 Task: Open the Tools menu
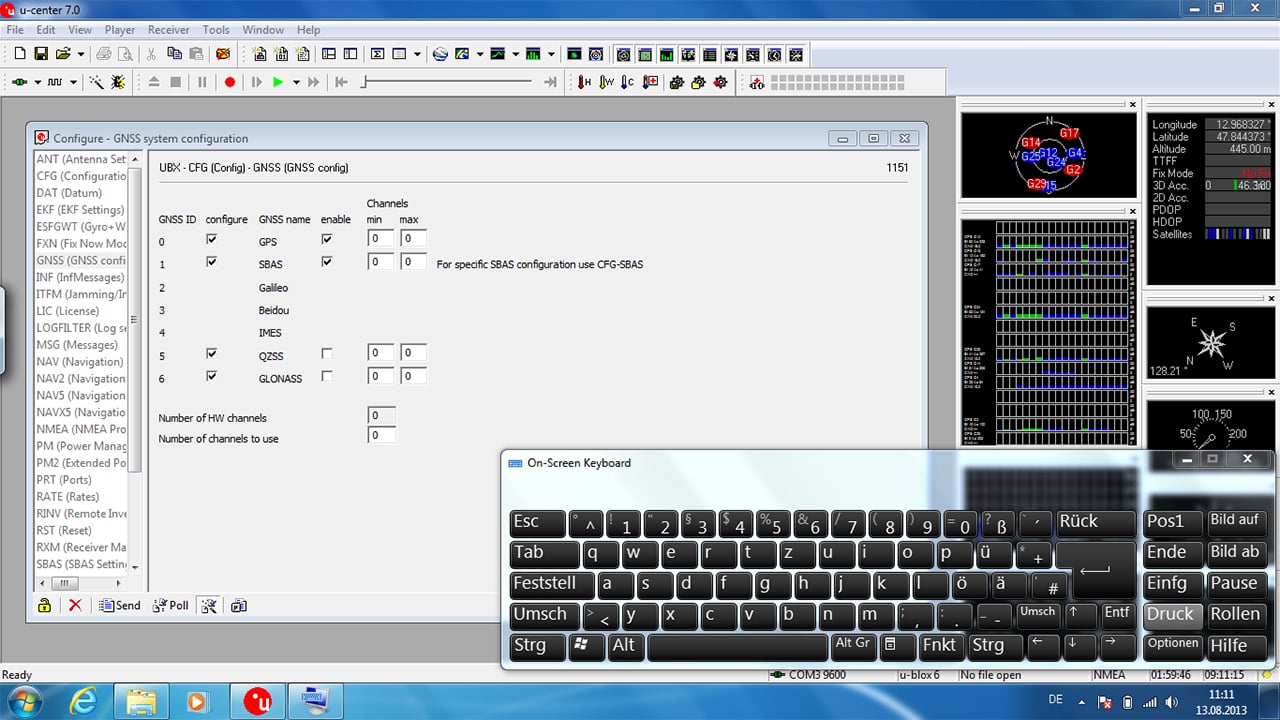pyautogui.click(x=216, y=30)
